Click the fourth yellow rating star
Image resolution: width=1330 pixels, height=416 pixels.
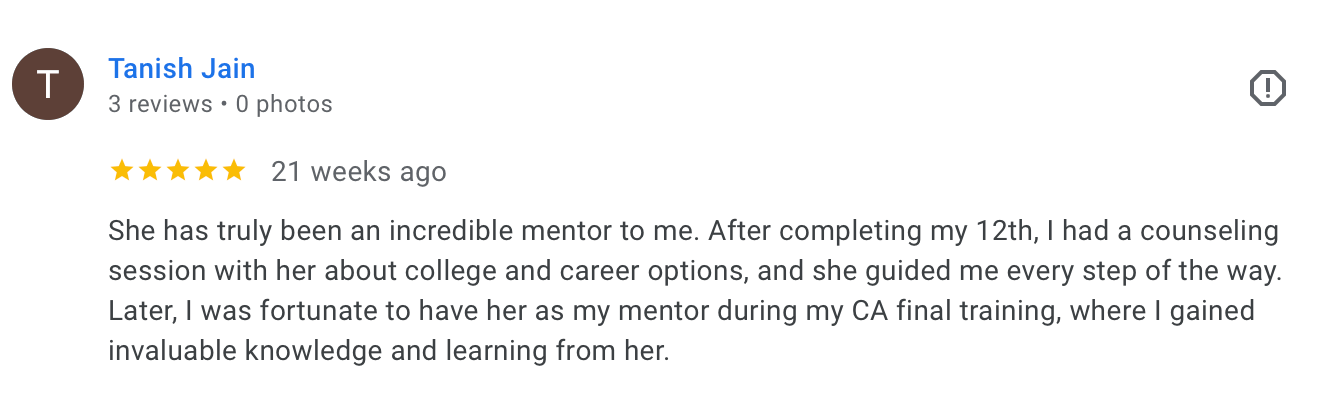[206, 171]
